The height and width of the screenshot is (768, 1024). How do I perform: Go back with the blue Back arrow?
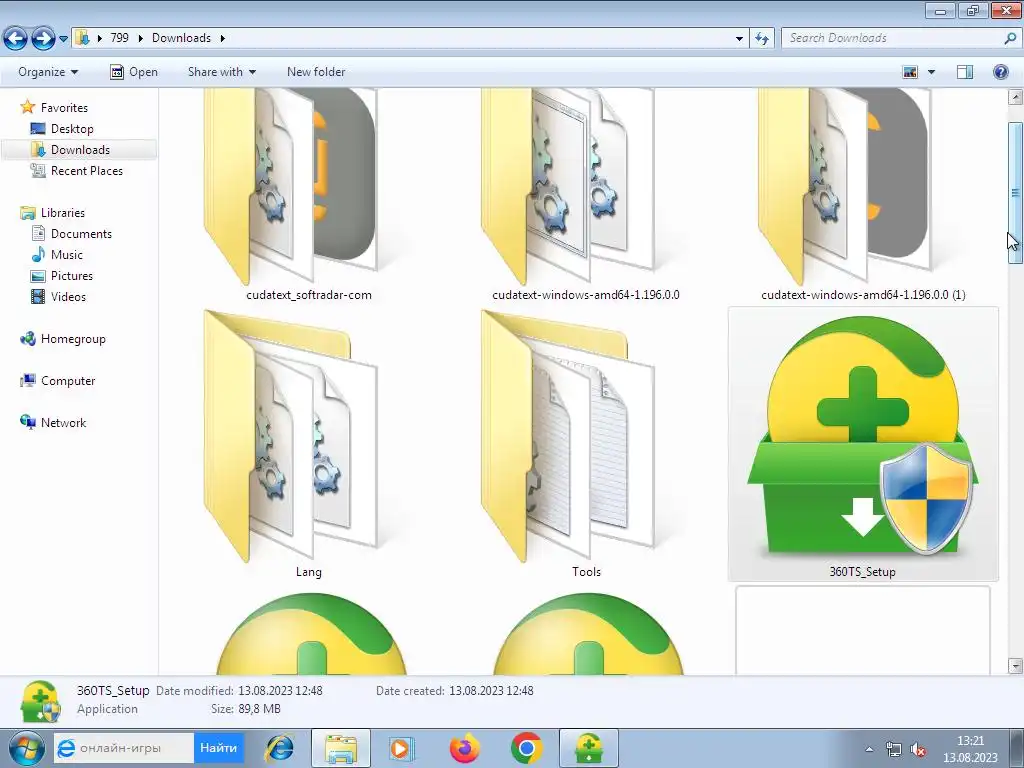[16, 39]
